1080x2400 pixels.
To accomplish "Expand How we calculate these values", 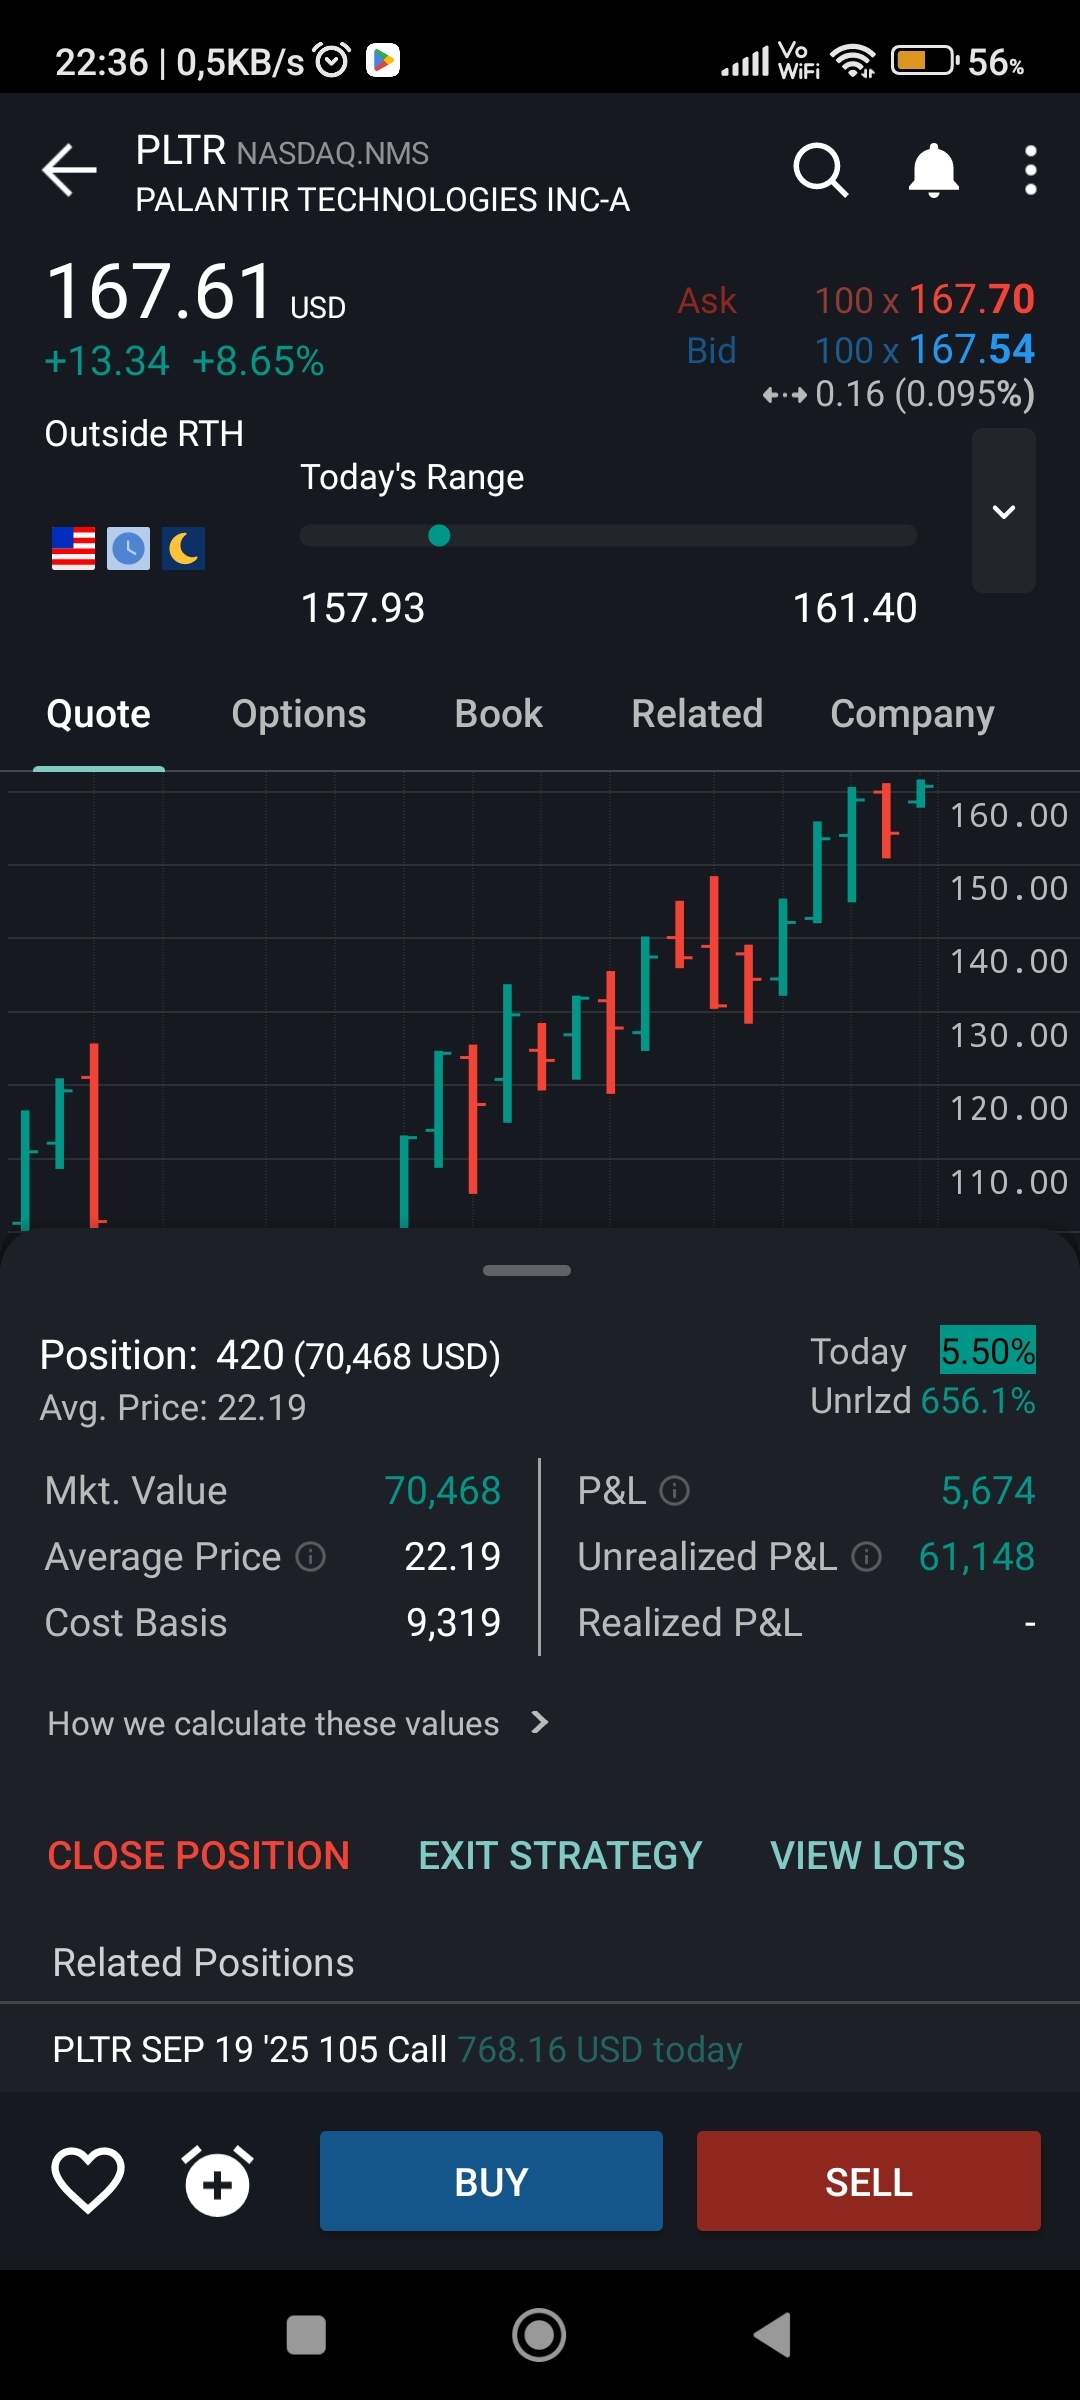I will 298,1723.
